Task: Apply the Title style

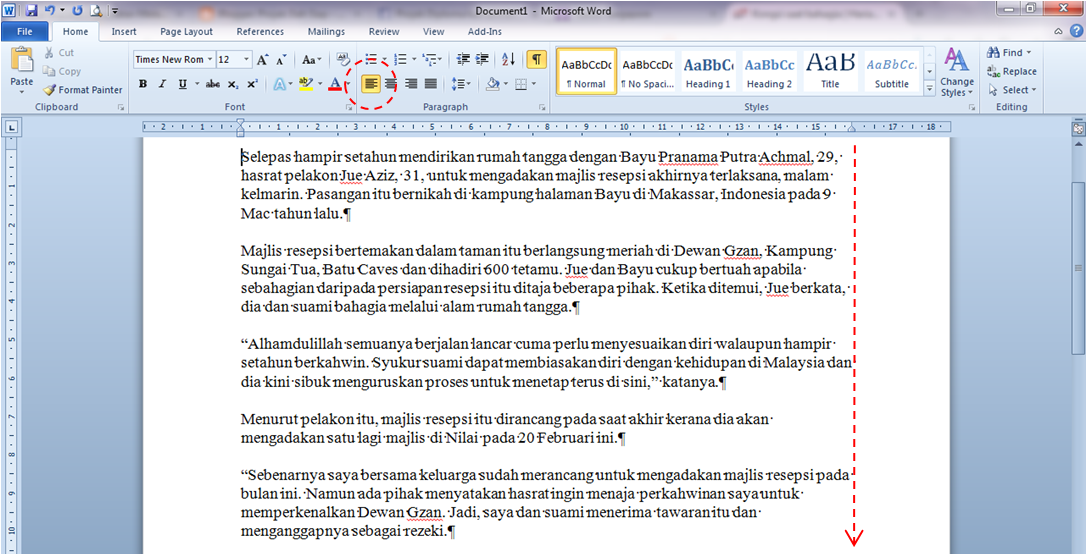Action: coord(830,71)
